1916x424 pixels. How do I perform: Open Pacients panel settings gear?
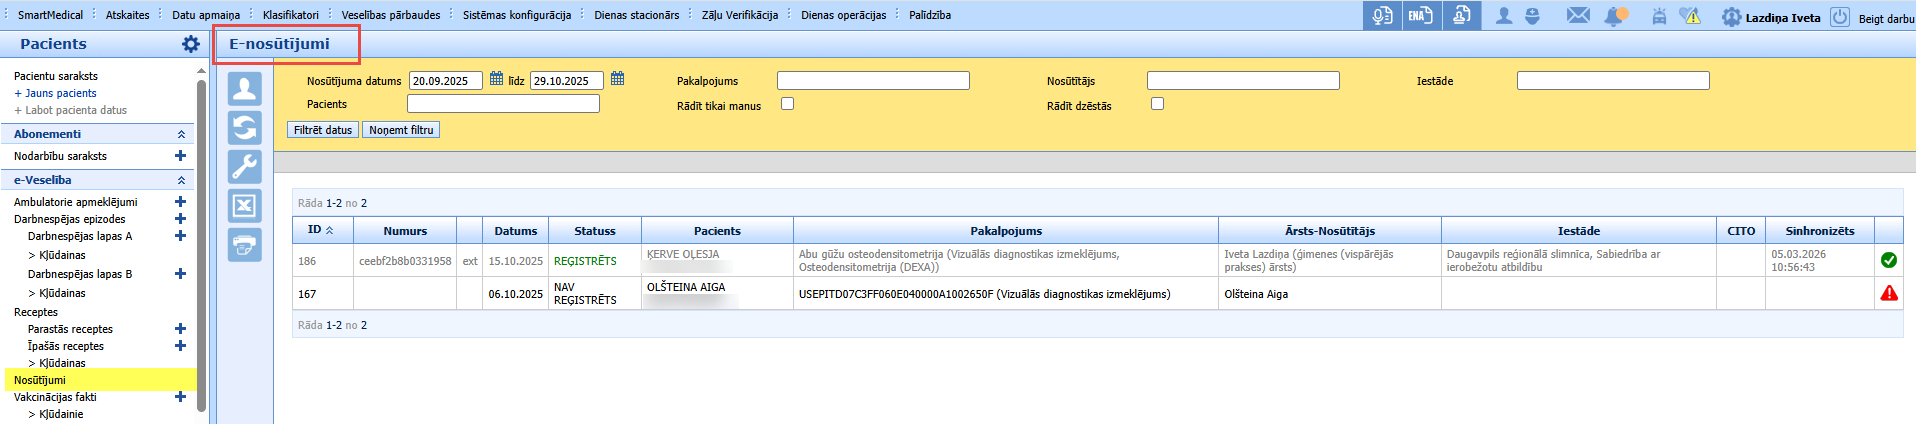190,44
